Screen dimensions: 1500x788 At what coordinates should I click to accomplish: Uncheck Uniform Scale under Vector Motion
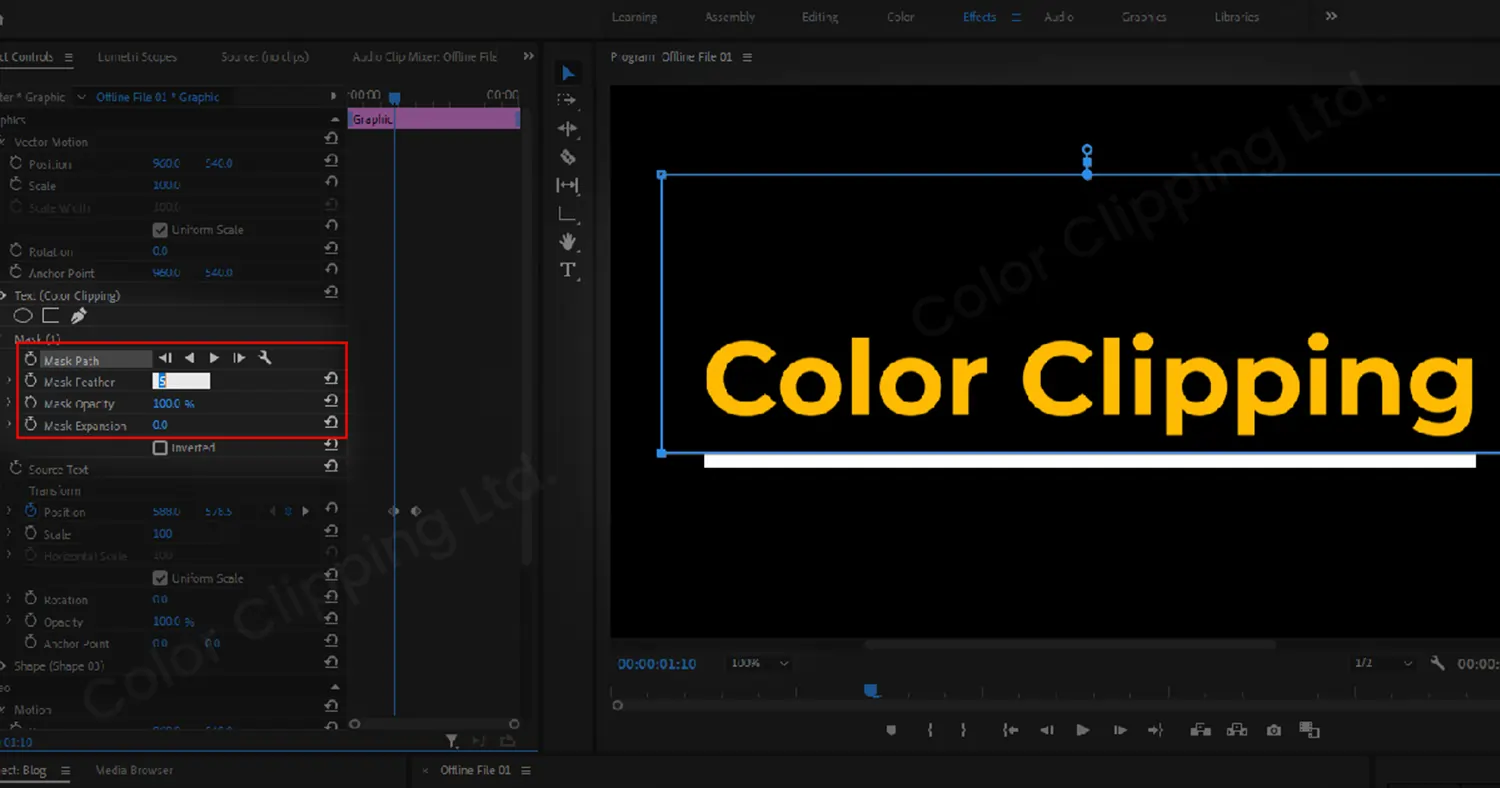pos(160,229)
